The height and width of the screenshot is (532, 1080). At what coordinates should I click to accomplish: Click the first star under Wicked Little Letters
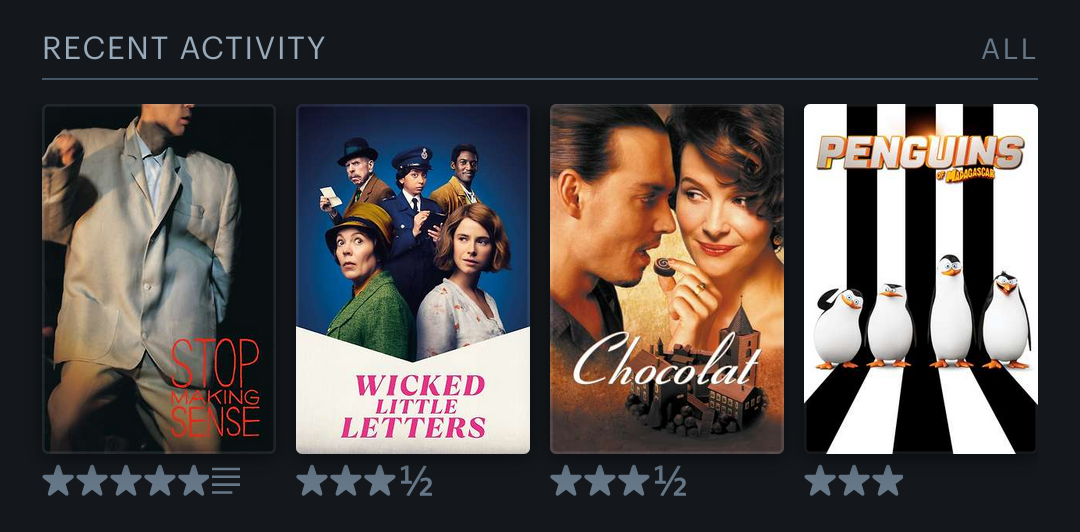click(x=312, y=480)
